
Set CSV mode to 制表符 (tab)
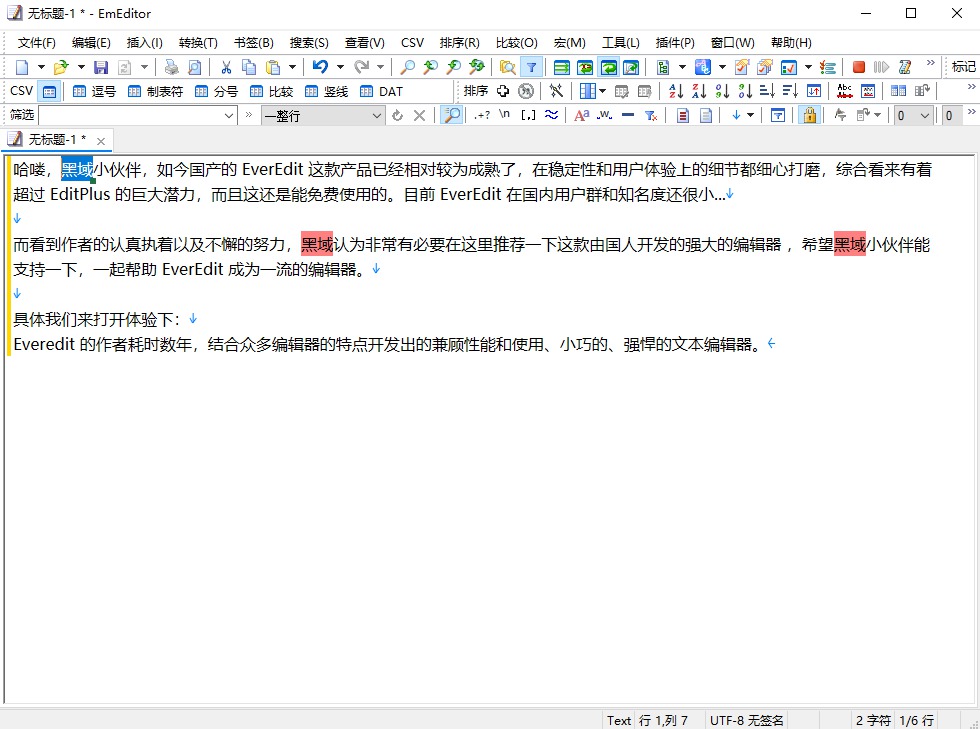[x=155, y=91]
